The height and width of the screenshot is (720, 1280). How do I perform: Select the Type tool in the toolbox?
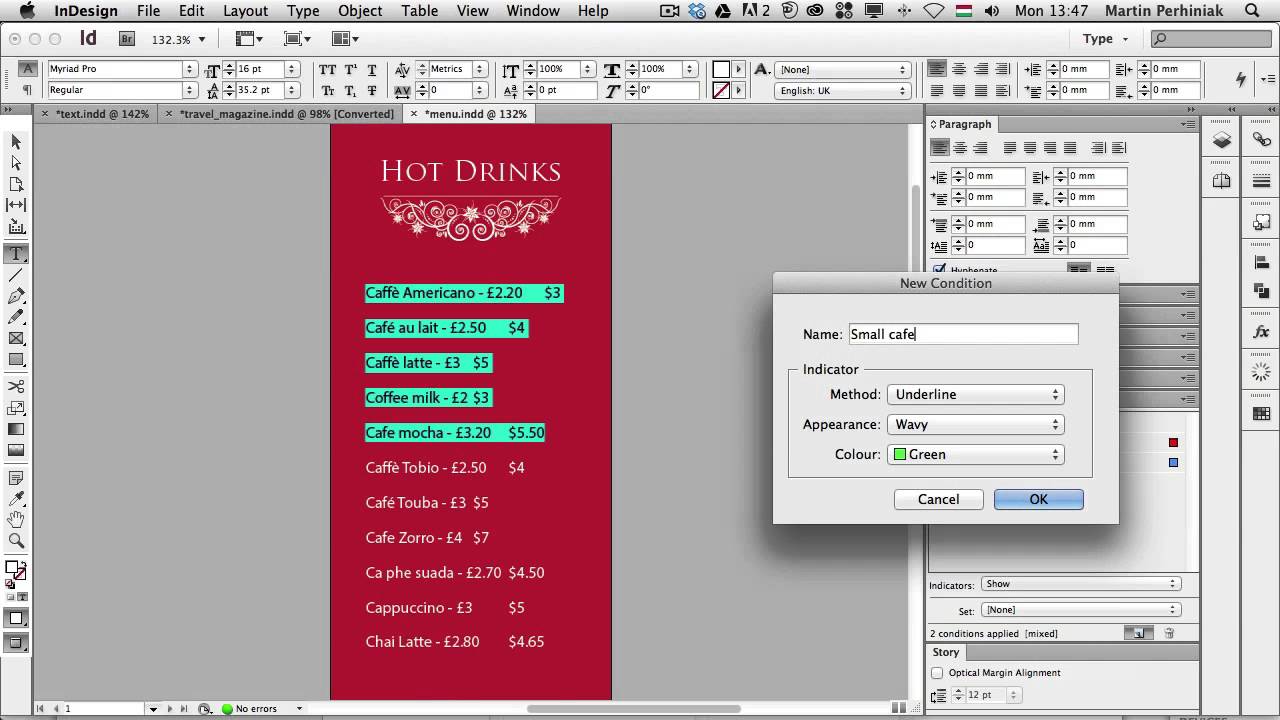click(16, 254)
